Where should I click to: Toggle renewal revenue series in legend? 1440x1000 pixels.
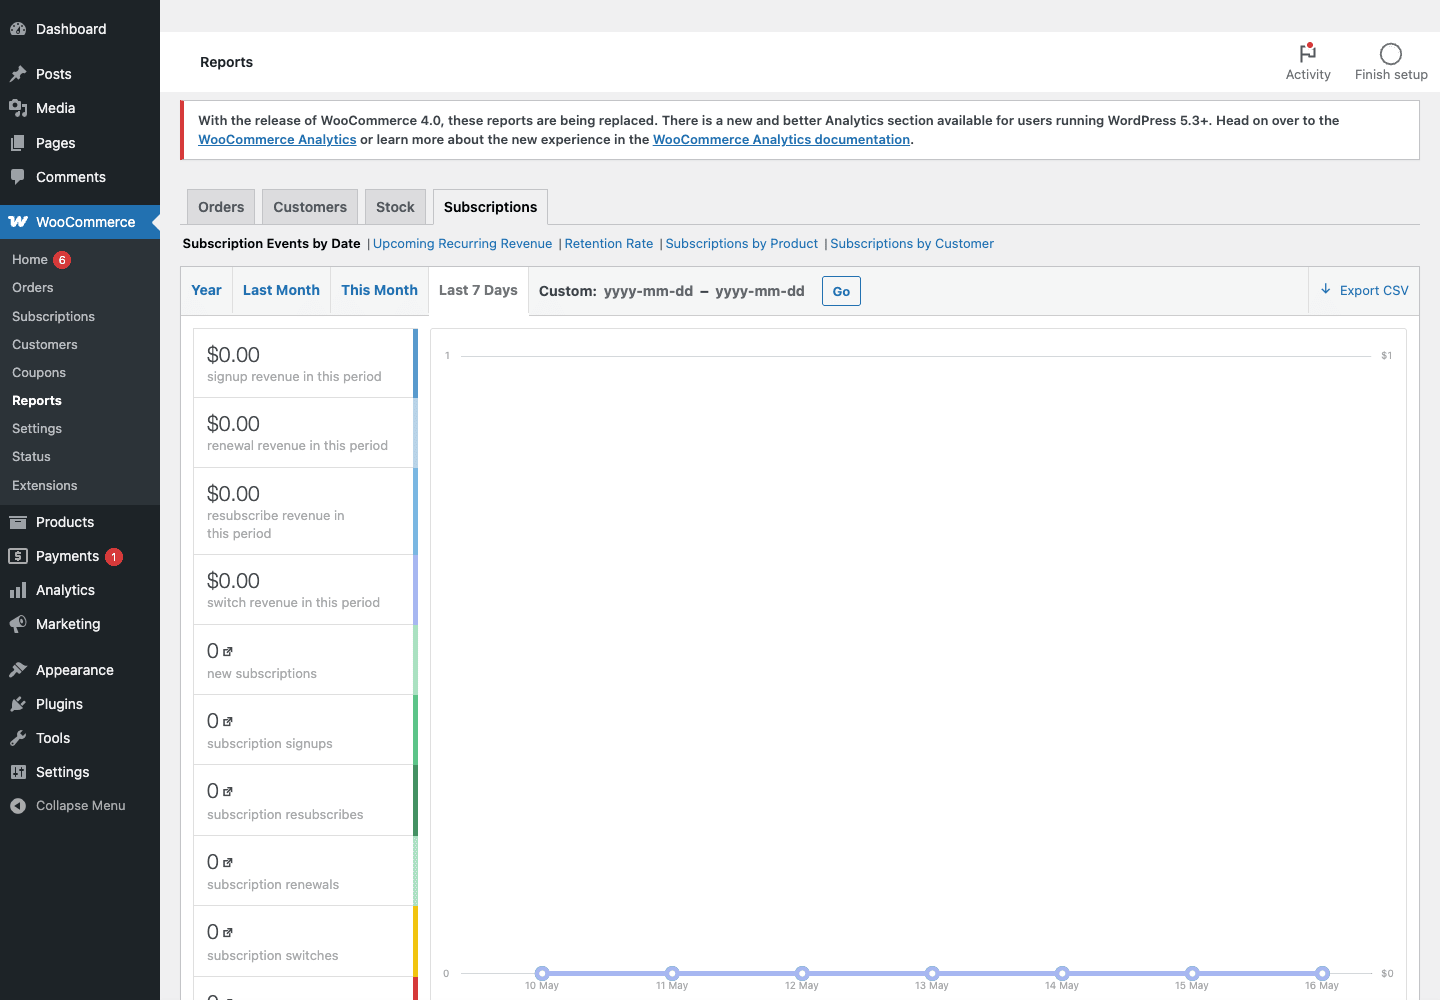[x=305, y=433]
